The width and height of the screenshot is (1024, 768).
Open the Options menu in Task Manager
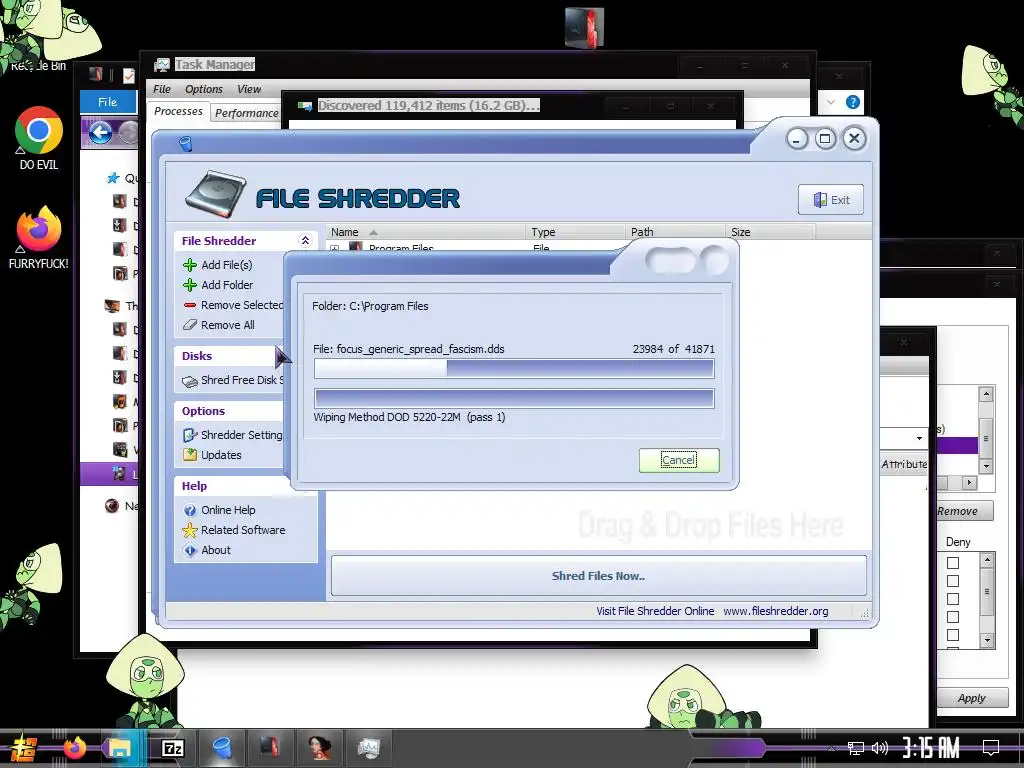(x=204, y=89)
